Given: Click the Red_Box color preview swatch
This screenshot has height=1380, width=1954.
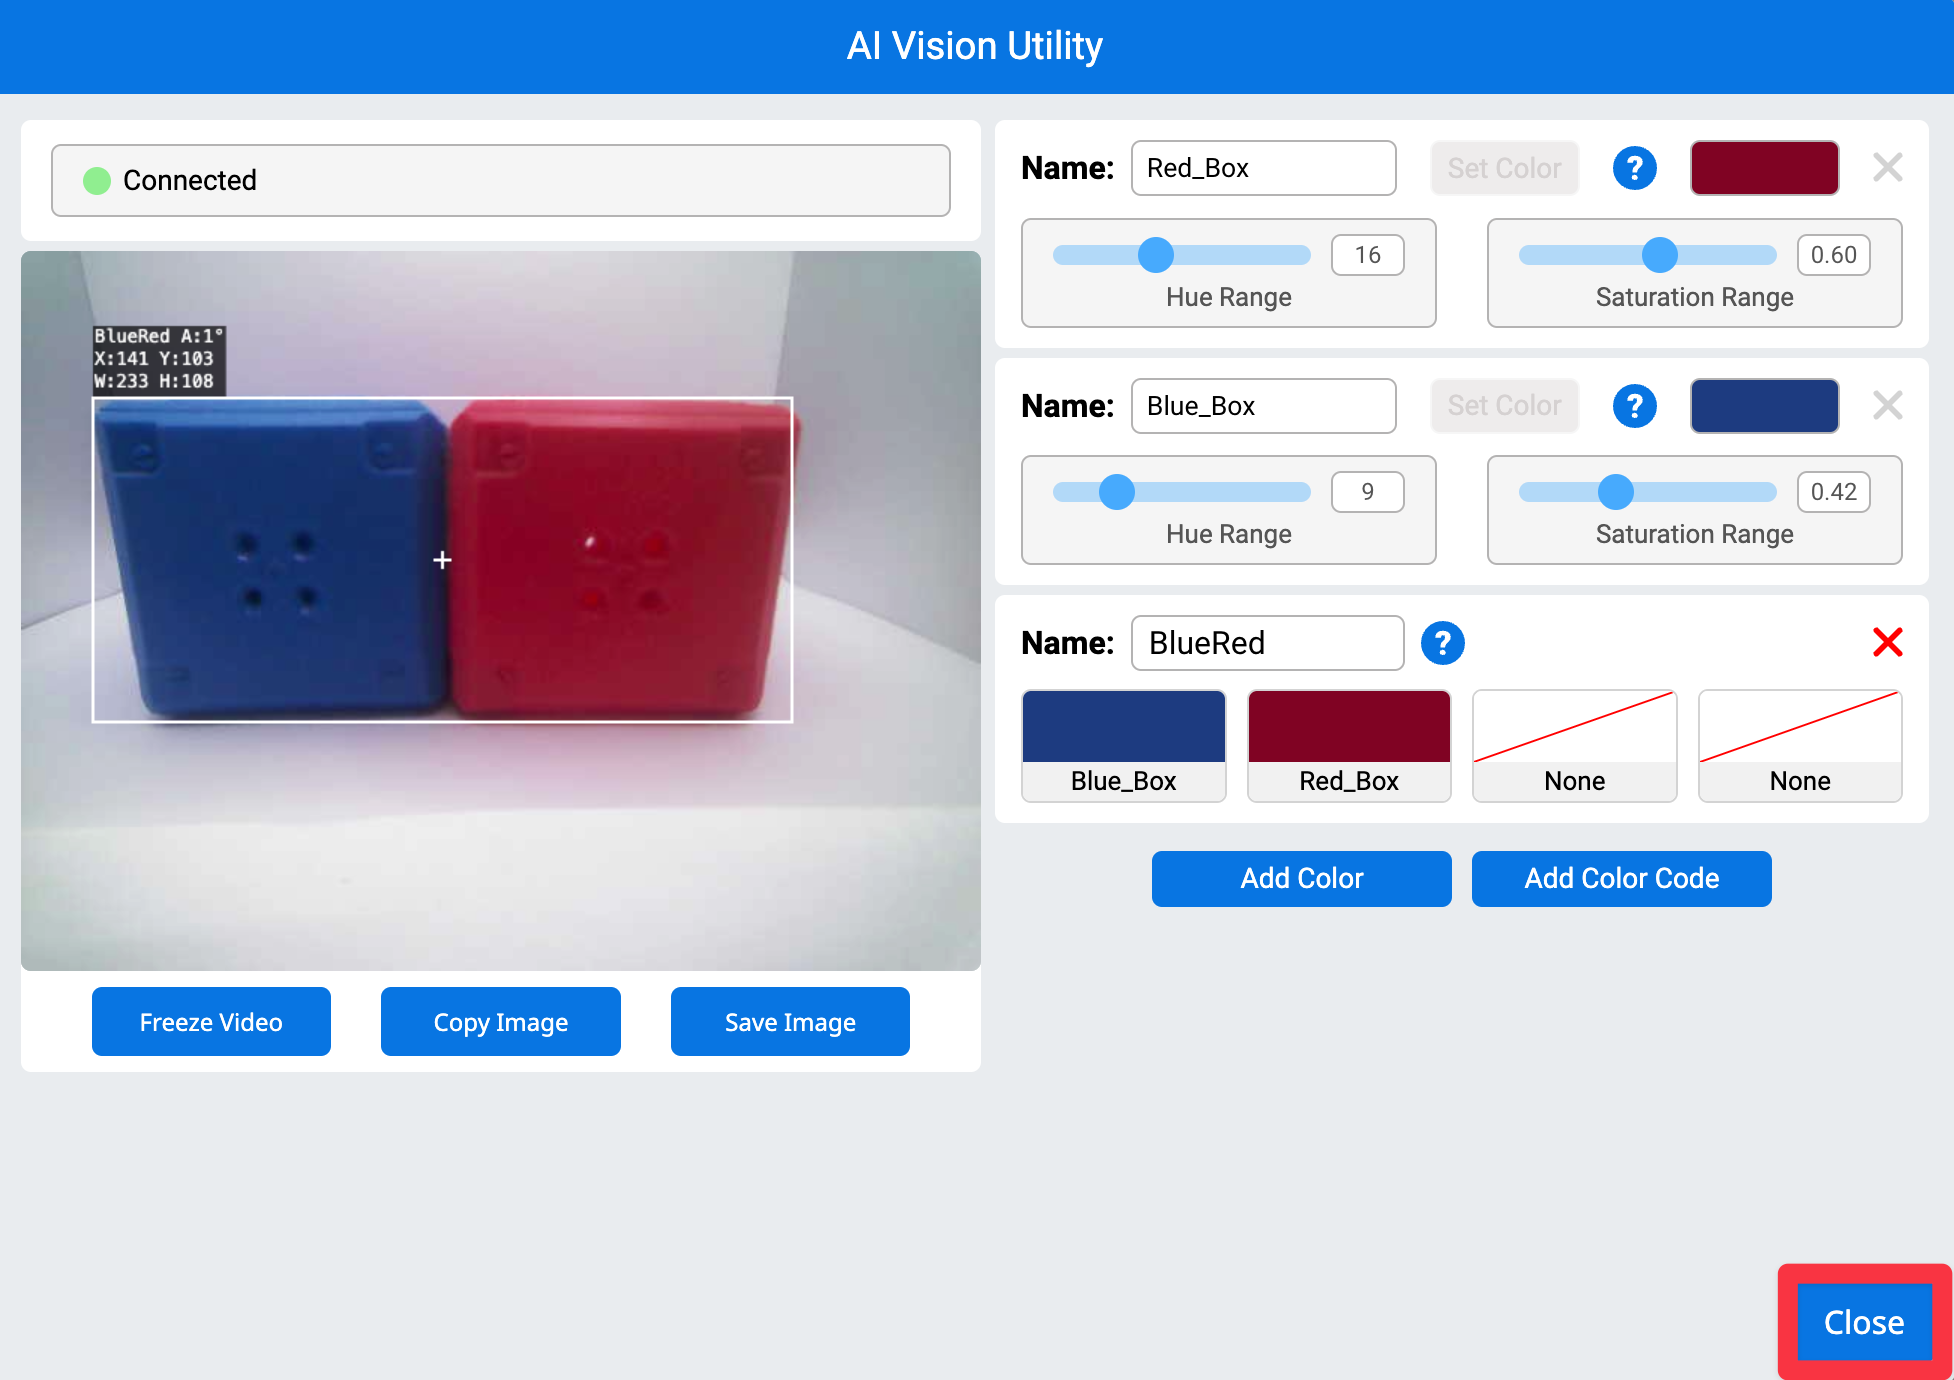Looking at the screenshot, I should click(1764, 168).
